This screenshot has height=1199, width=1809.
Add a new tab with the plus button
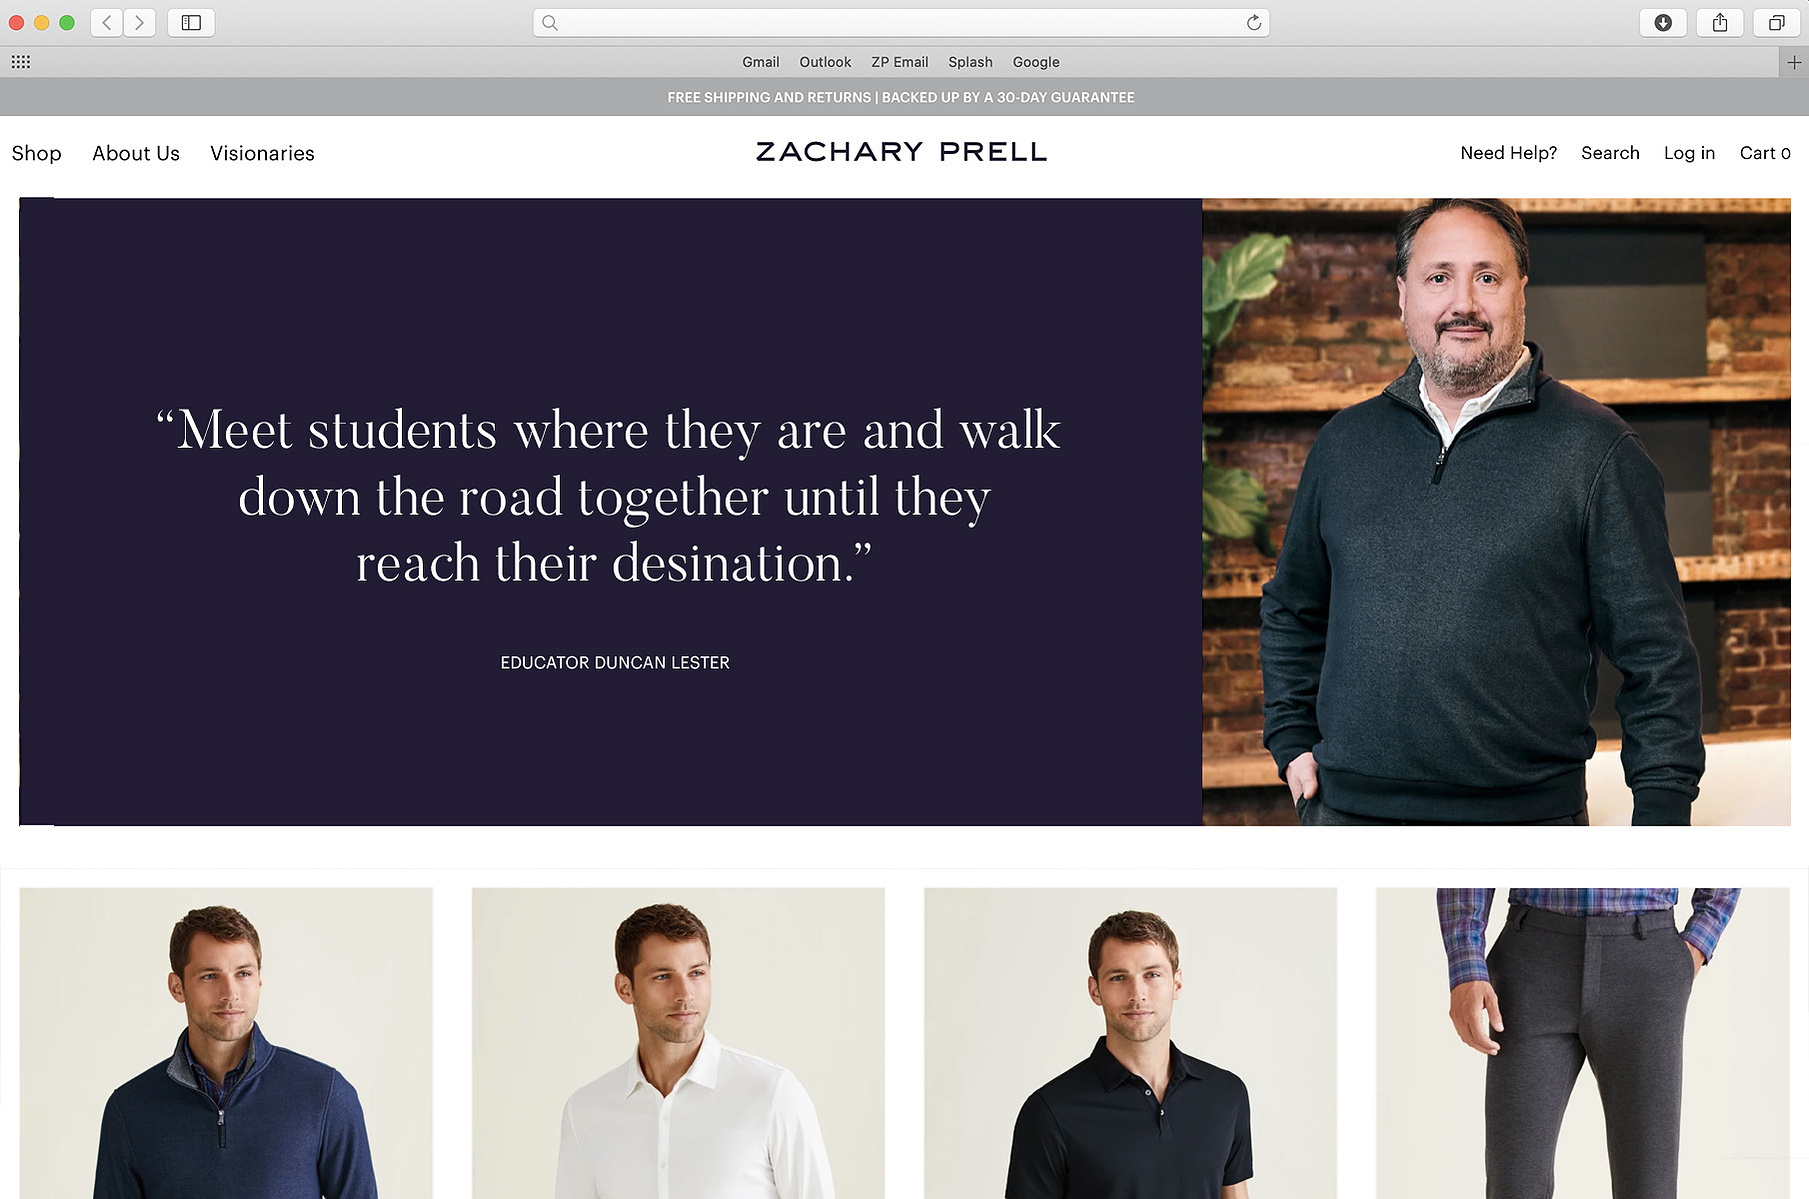coord(1794,62)
